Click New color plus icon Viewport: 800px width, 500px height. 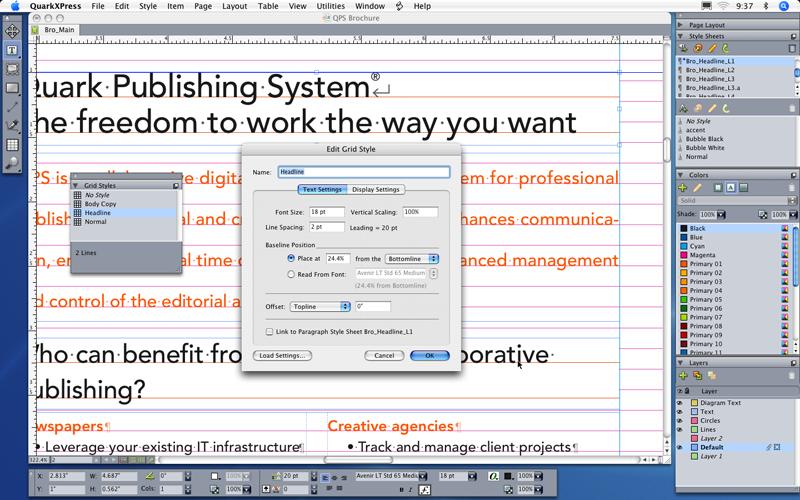pos(683,188)
